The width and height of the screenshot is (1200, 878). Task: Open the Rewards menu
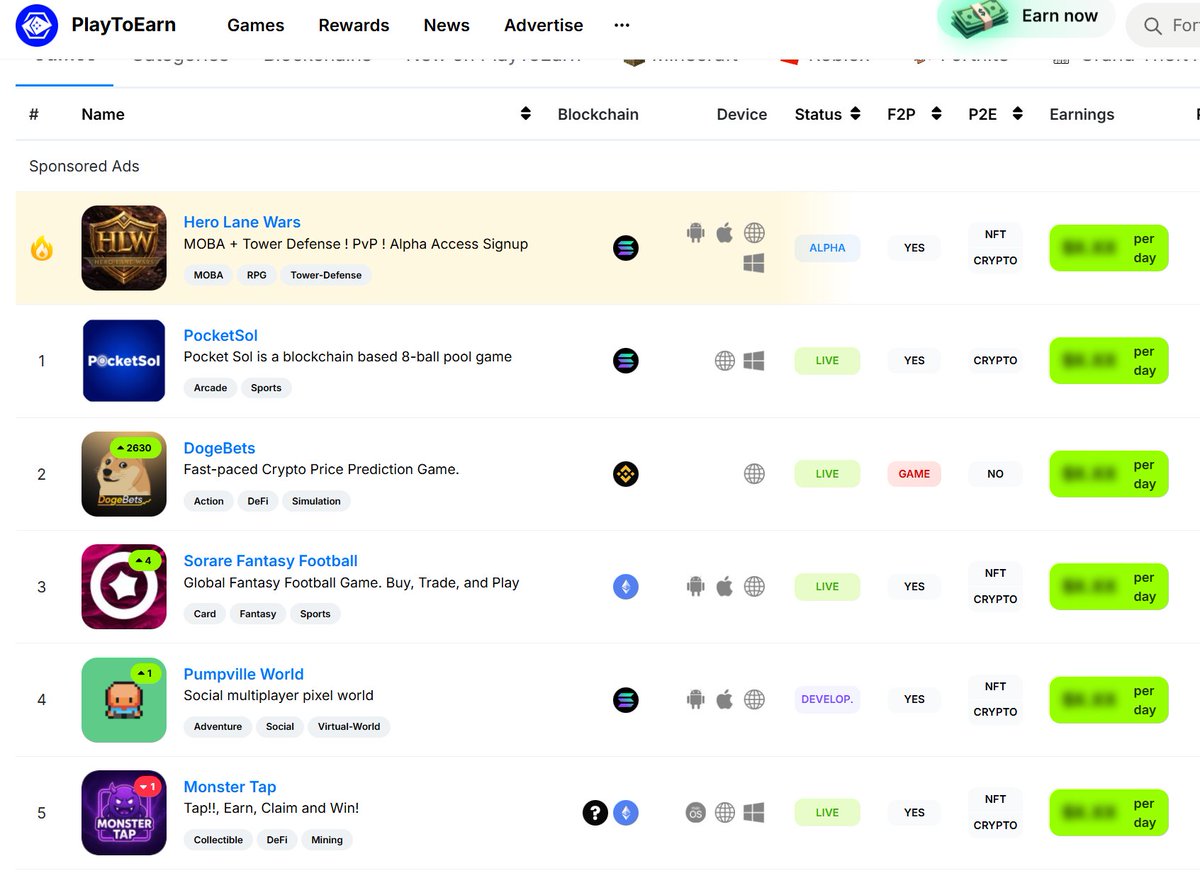click(x=354, y=25)
